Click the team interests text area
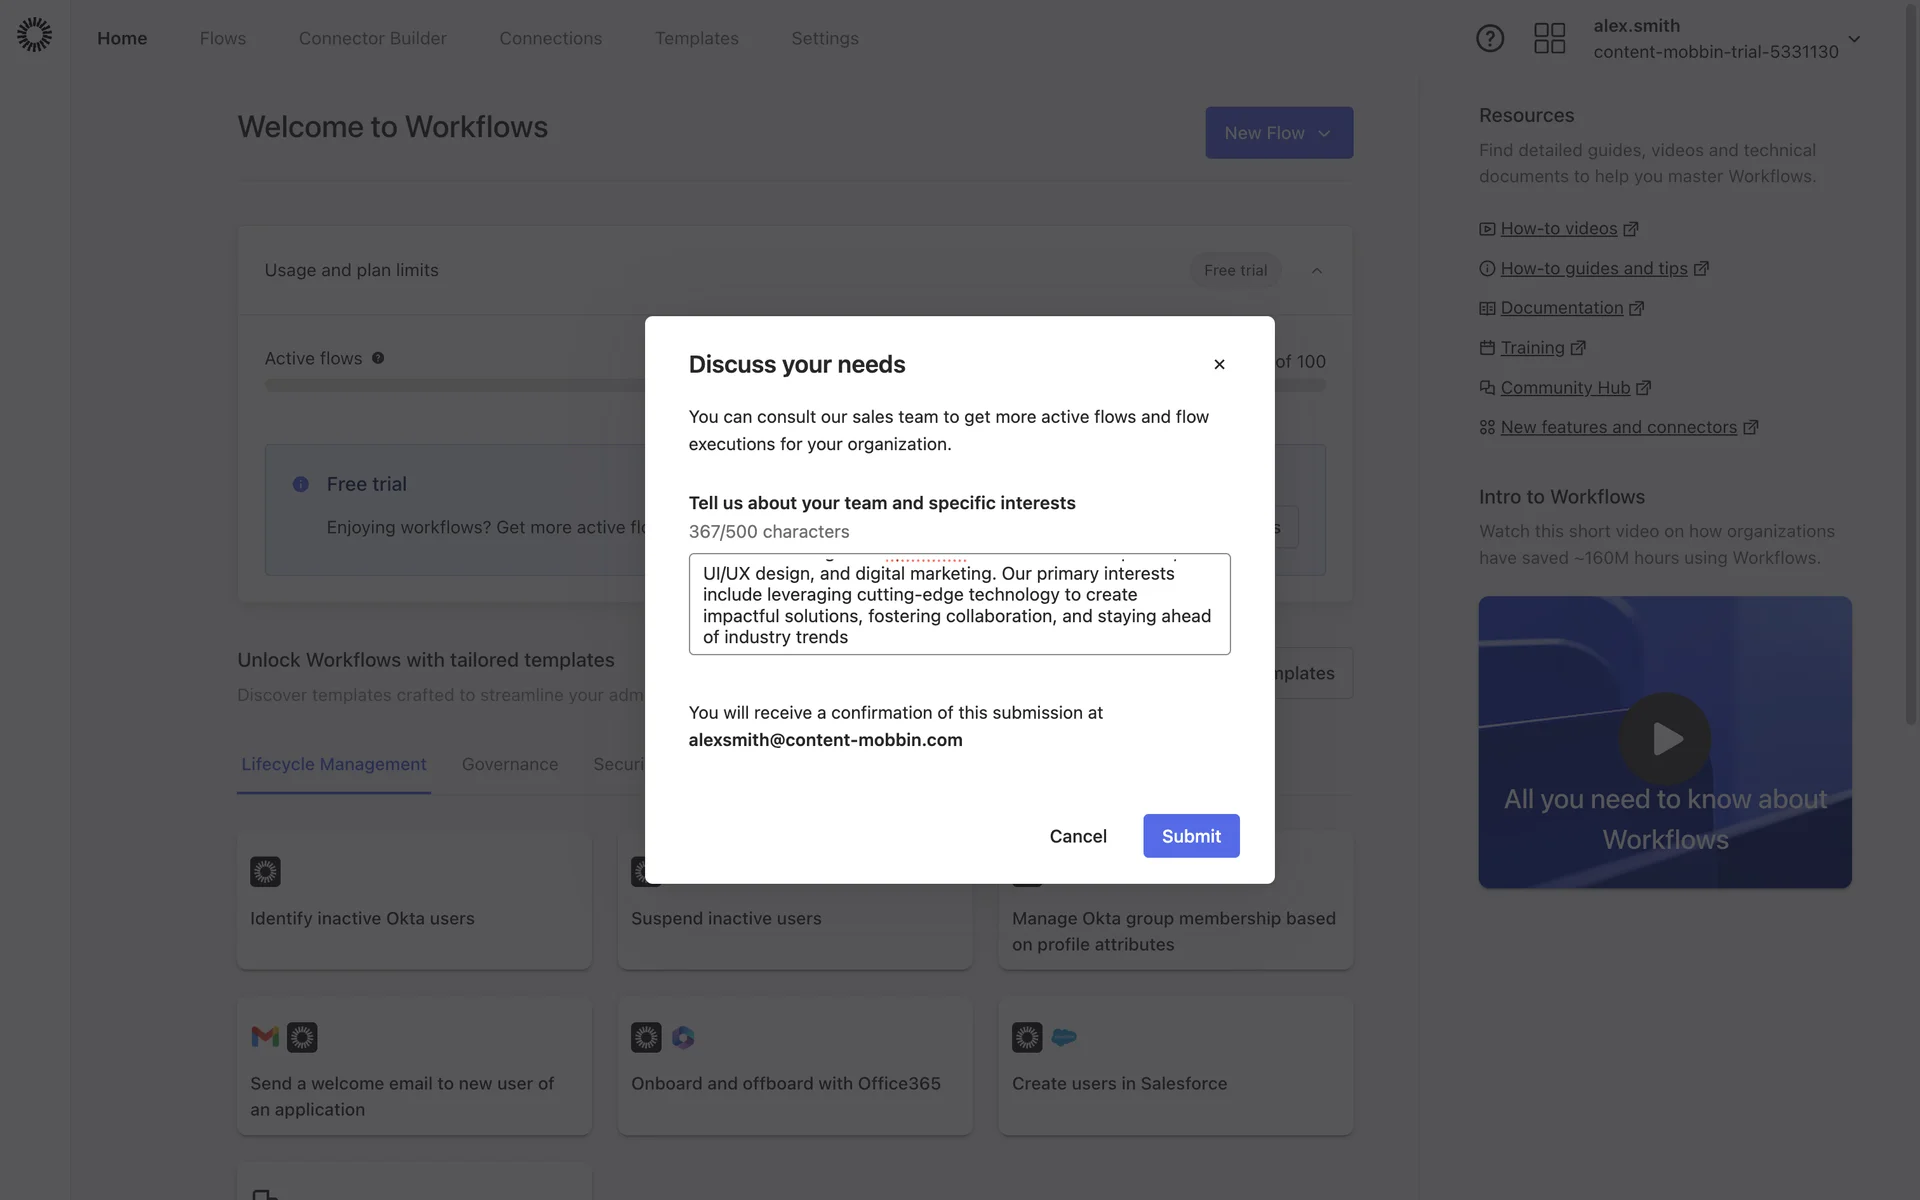 point(958,604)
